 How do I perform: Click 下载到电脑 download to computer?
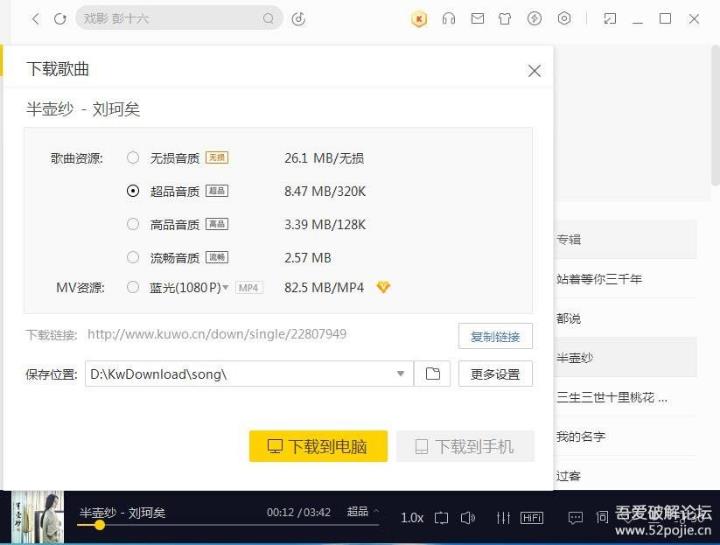click(x=318, y=446)
